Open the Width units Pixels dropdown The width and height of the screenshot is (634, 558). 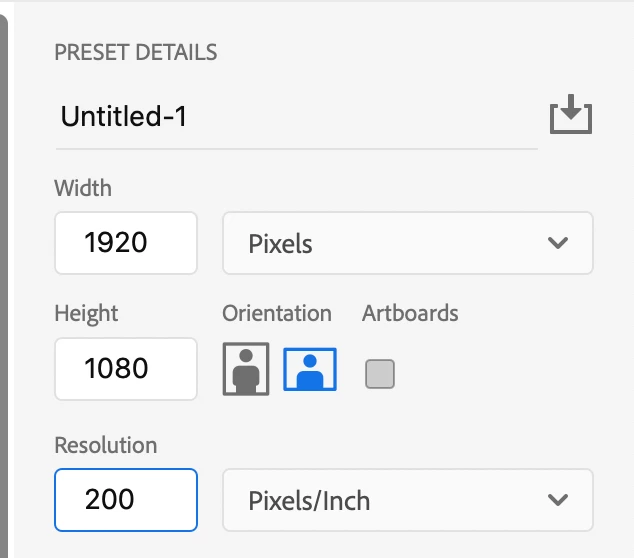pos(407,243)
